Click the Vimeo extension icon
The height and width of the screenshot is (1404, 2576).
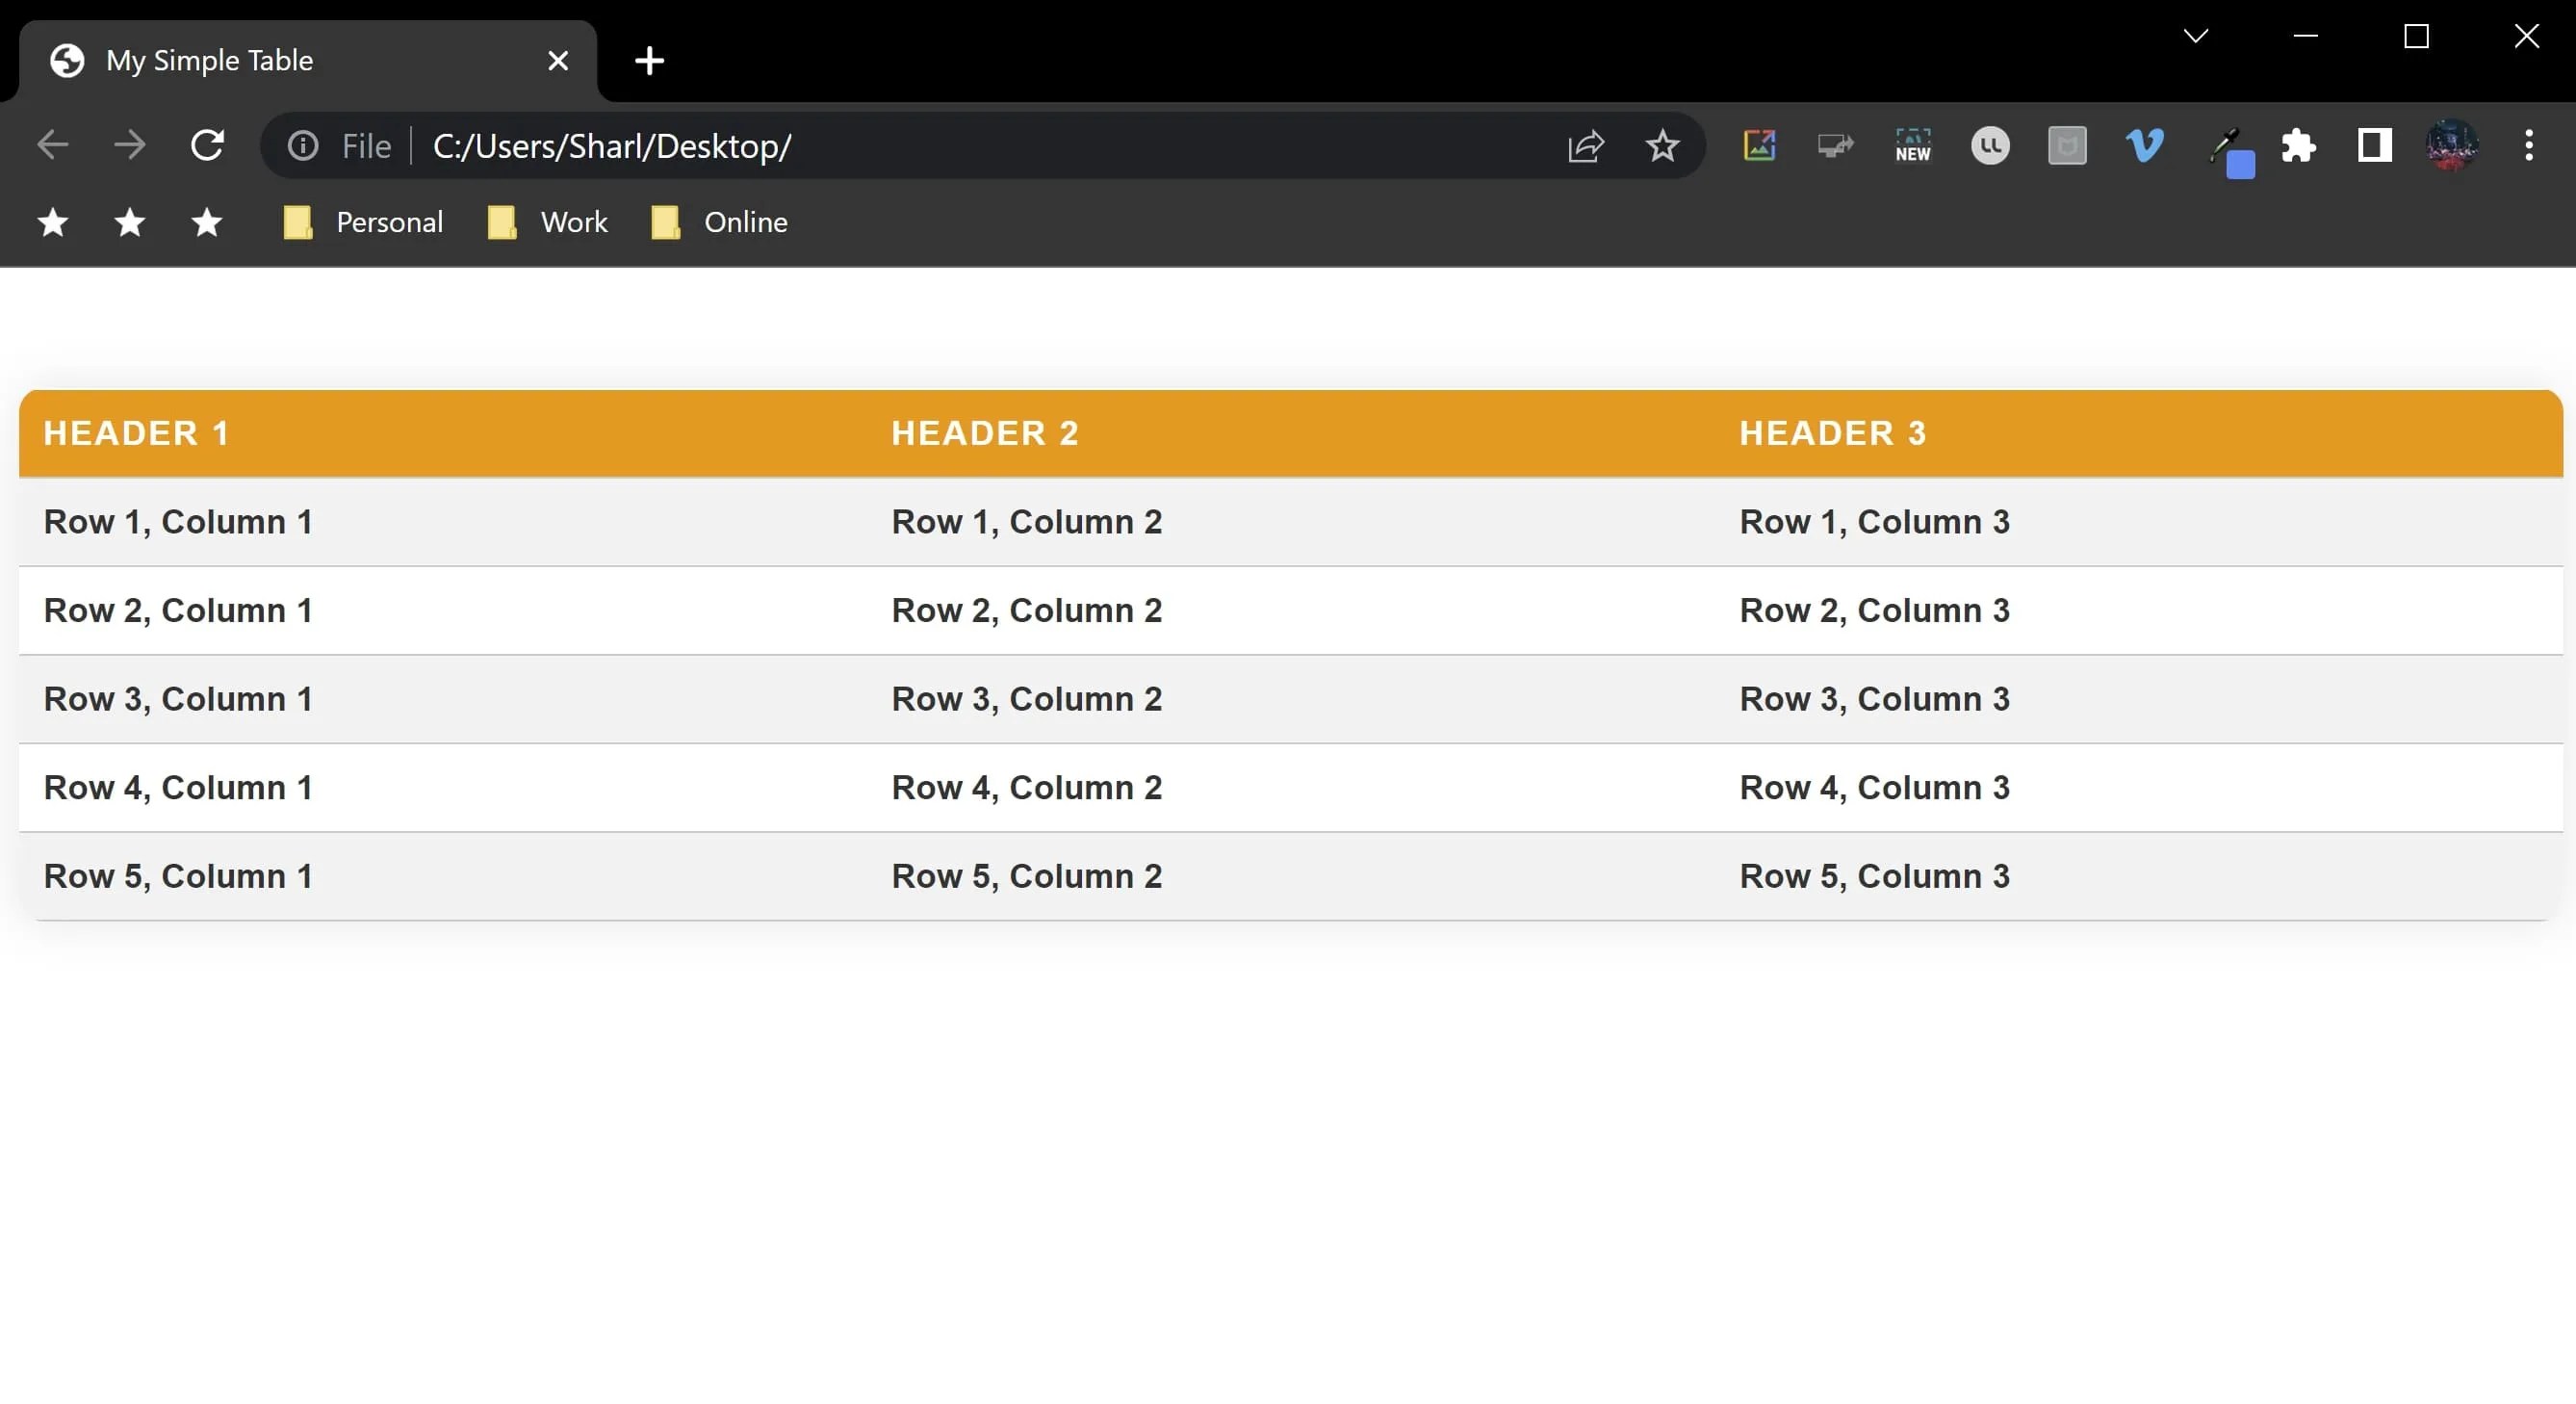(2144, 146)
